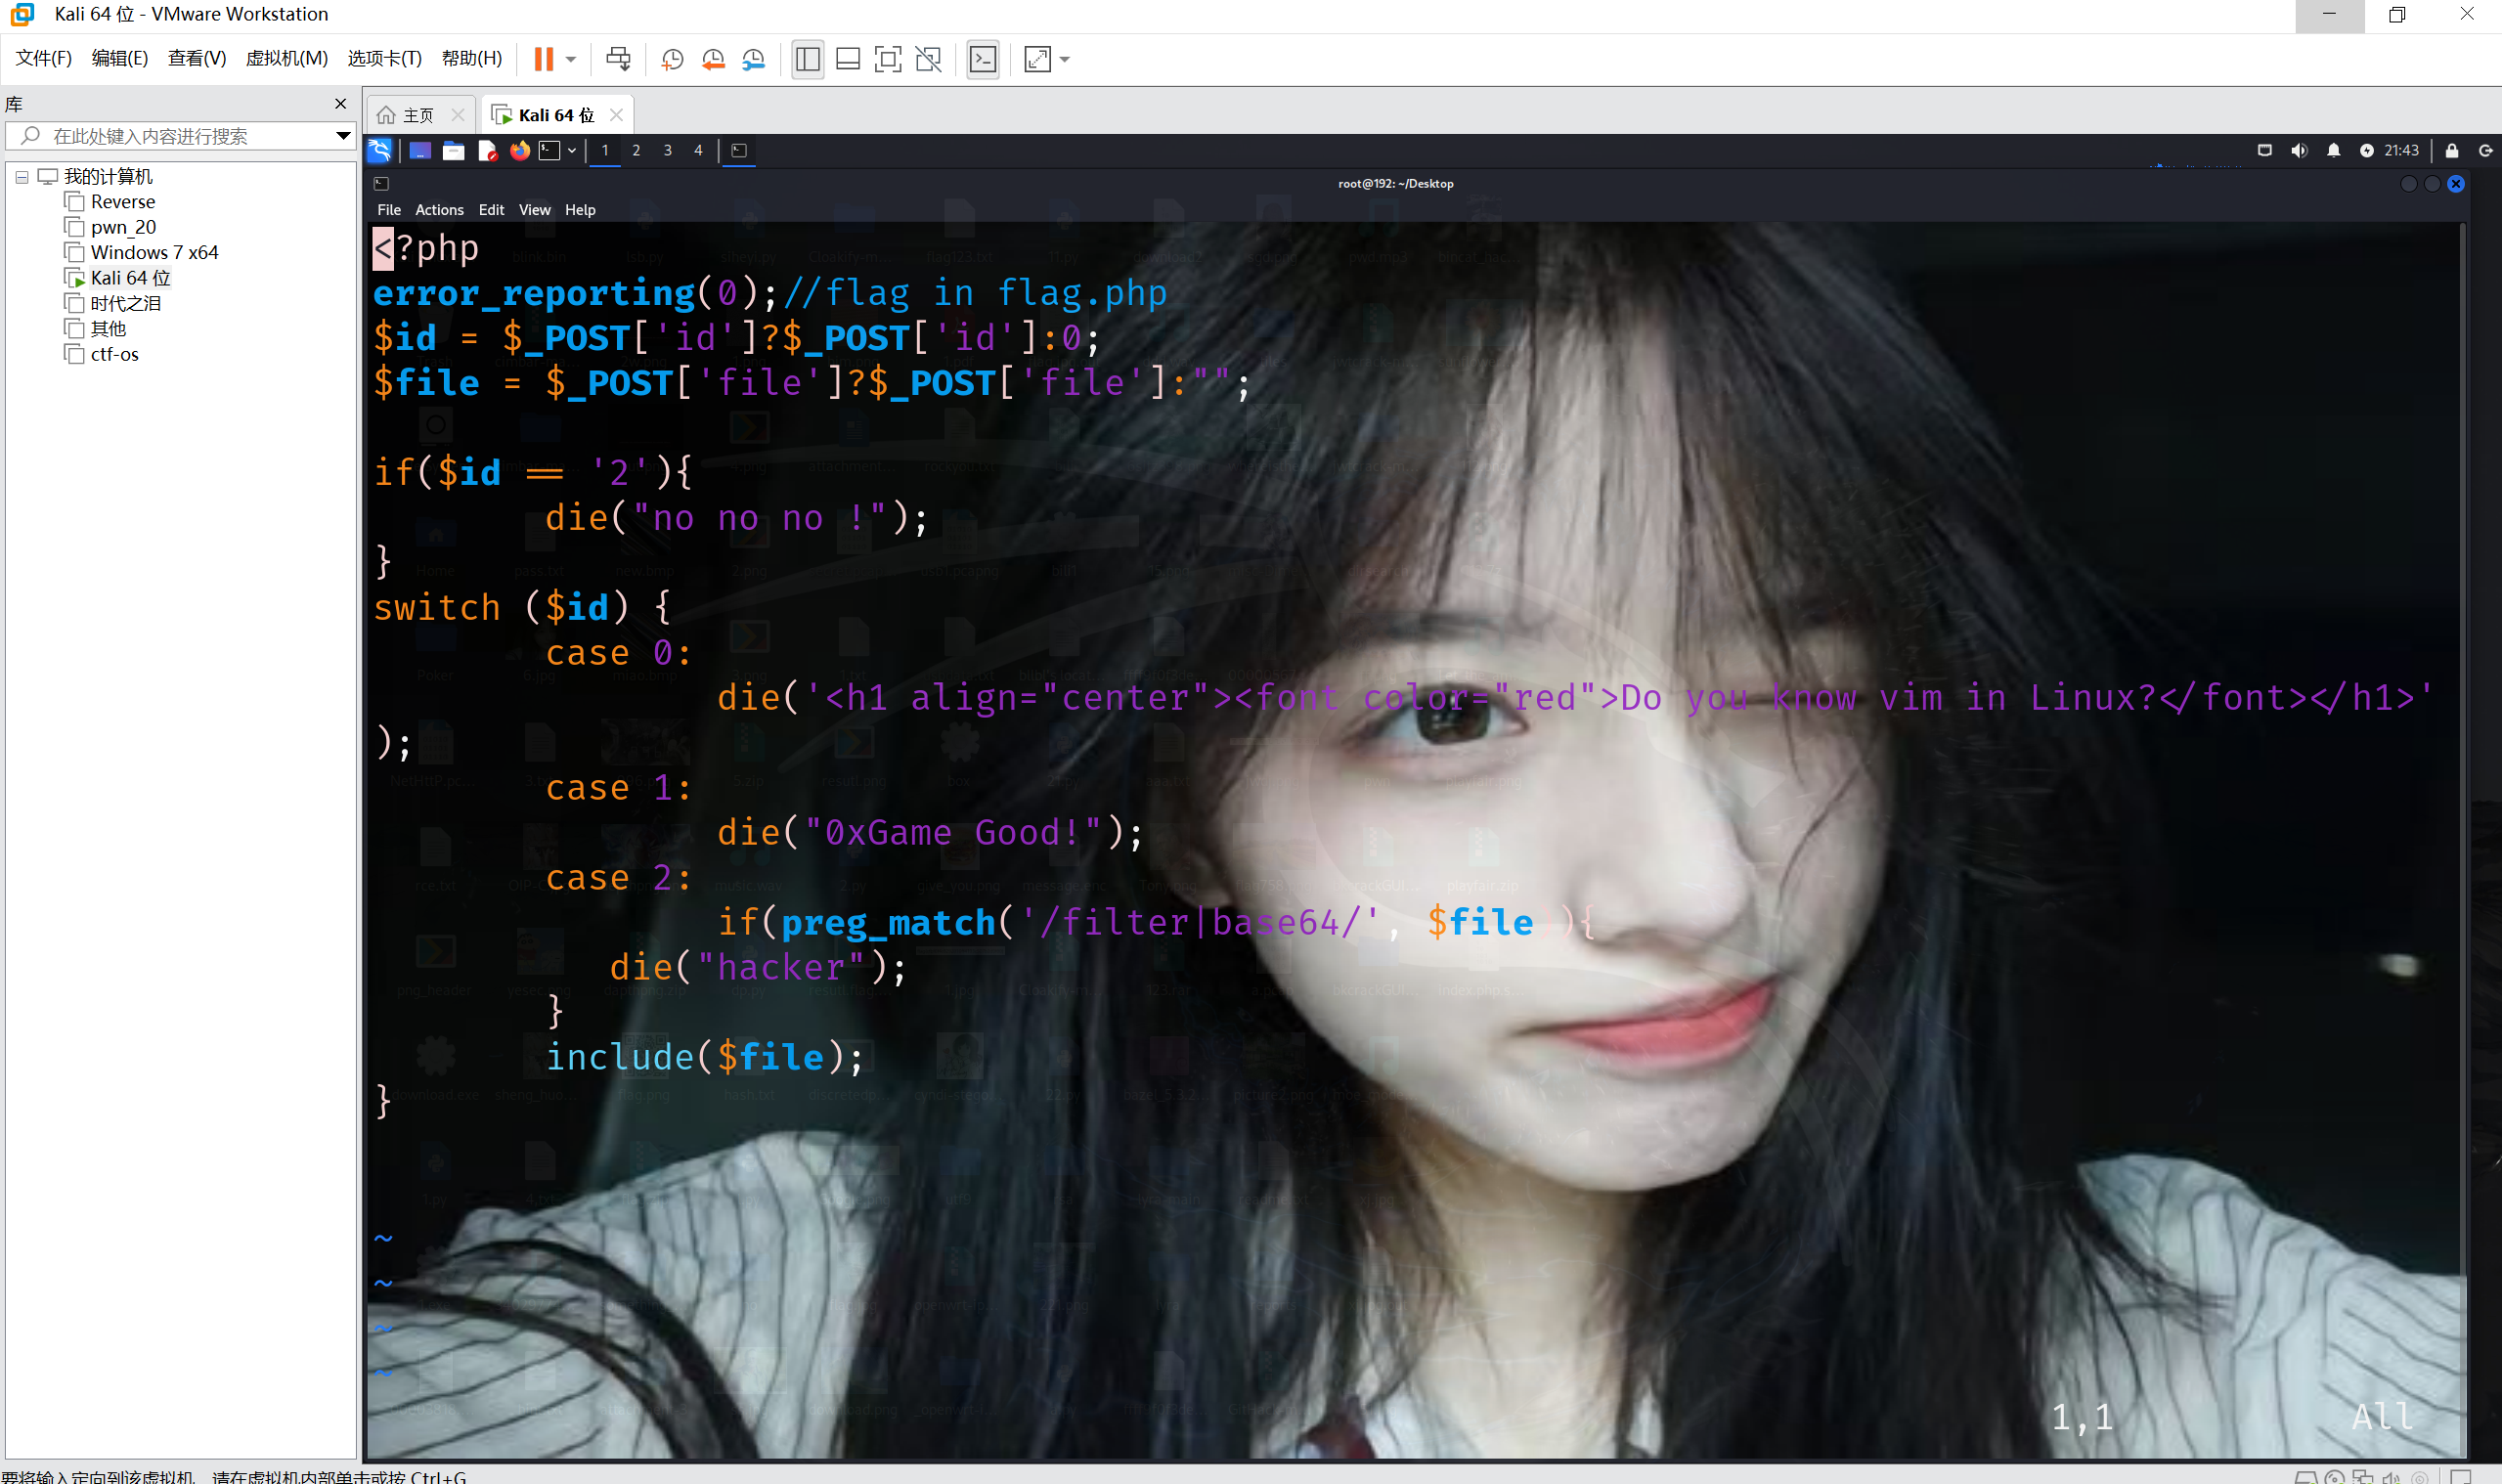Image resolution: width=2502 pixels, height=1484 pixels.
Task: Open the power options dropdown arrow beside pause
Action: (571, 59)
